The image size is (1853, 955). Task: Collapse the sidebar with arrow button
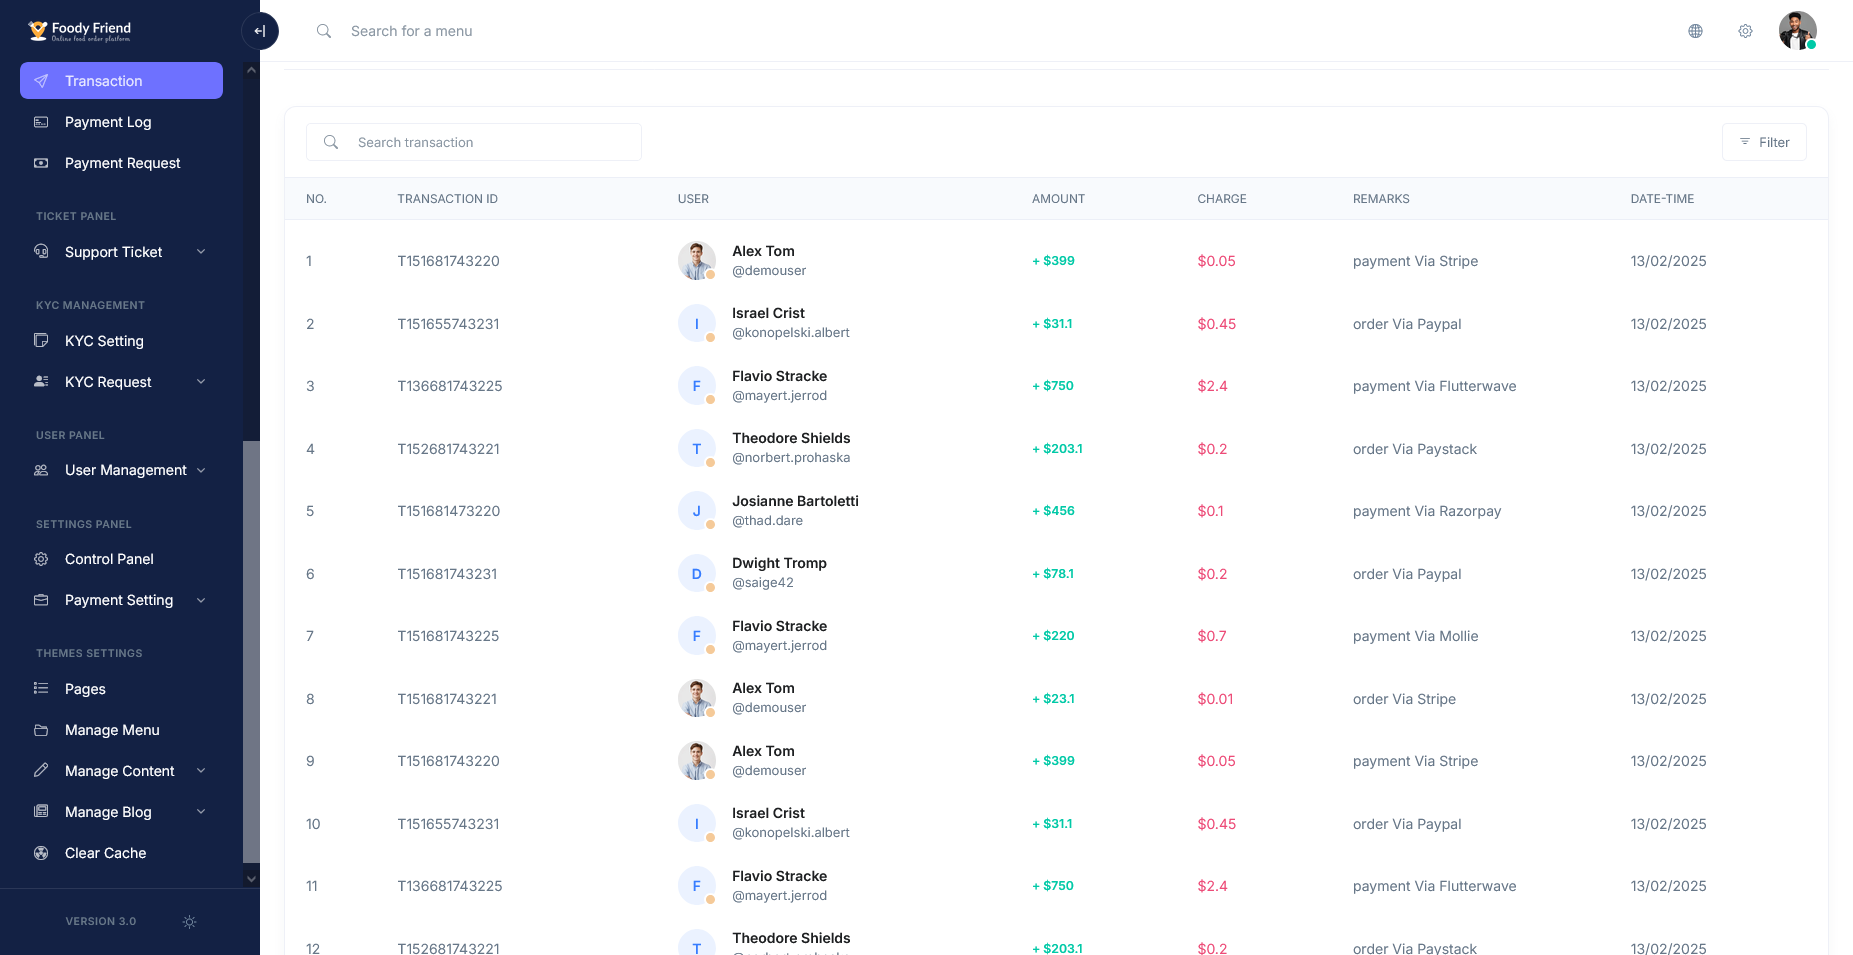[x=260, y=31]
